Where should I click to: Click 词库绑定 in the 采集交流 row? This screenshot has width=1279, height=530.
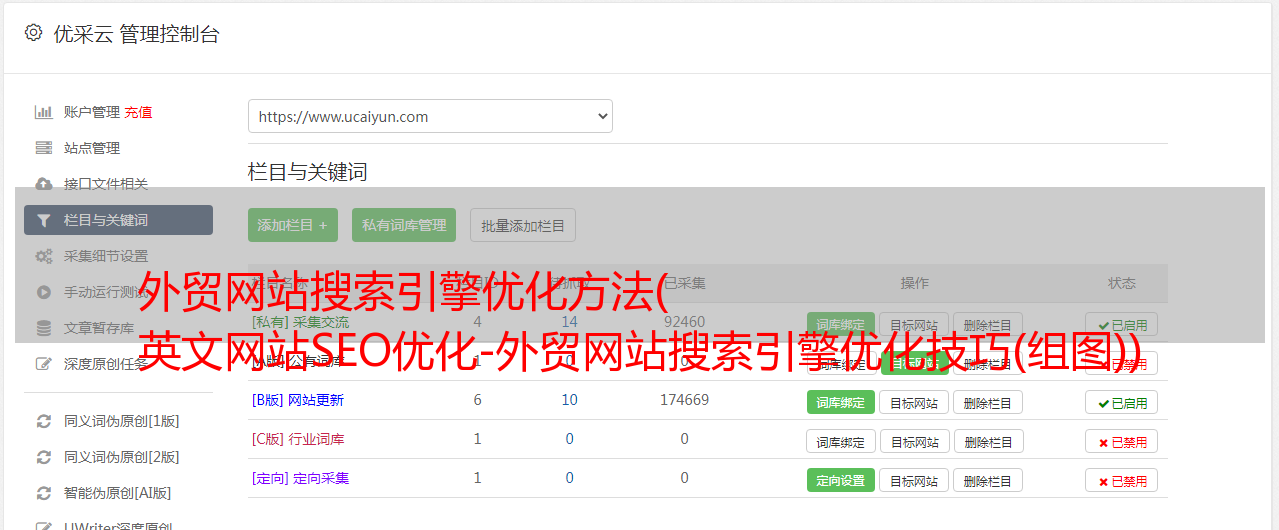click(x=841, y=324)
